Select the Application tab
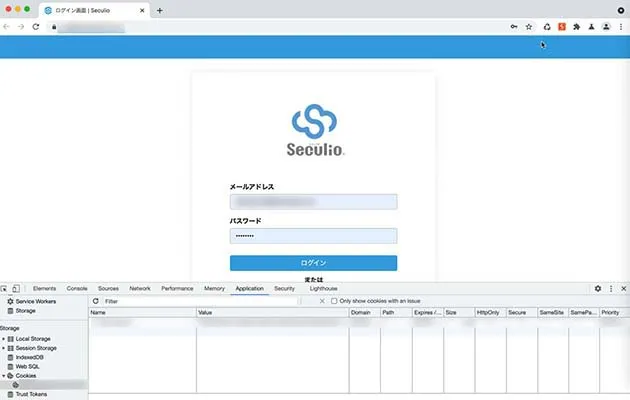Image resolution: width=630 pixels, height=400 pixels. click(x=250, y=288)
